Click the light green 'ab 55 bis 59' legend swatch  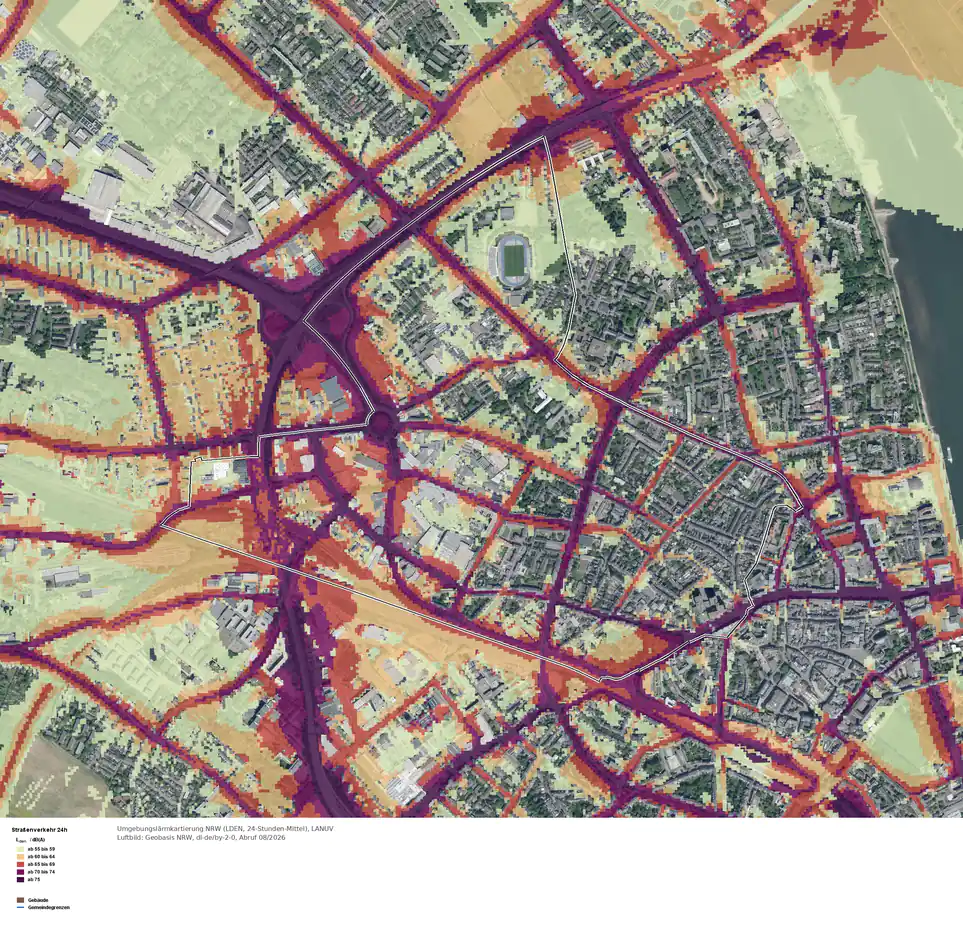[20, 849]
